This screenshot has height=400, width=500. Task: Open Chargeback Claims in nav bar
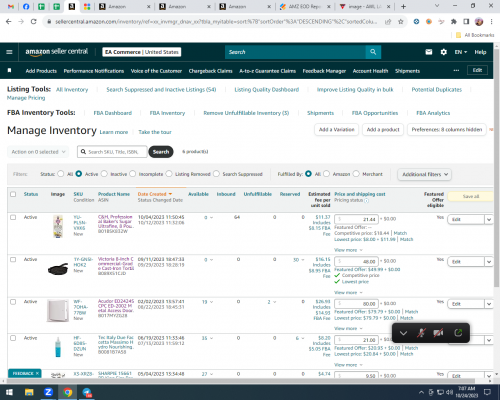pyautogui.click(x=210, y=71)
